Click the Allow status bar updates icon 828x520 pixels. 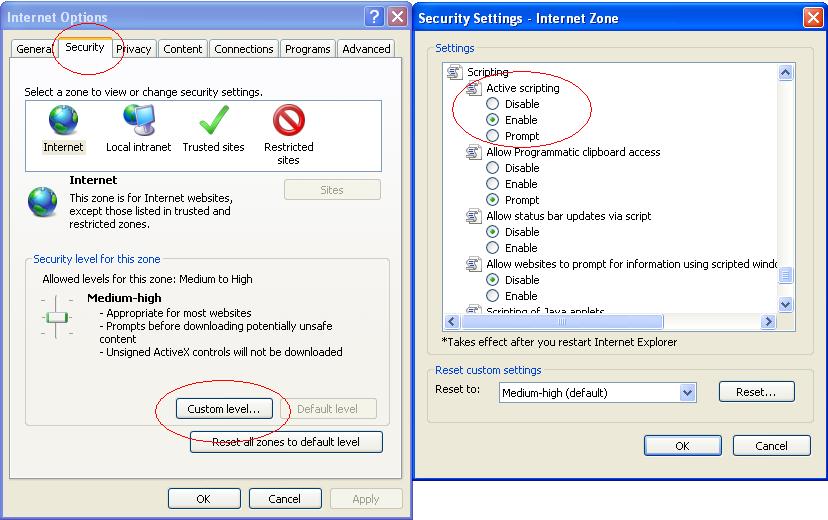coord(473,216)
